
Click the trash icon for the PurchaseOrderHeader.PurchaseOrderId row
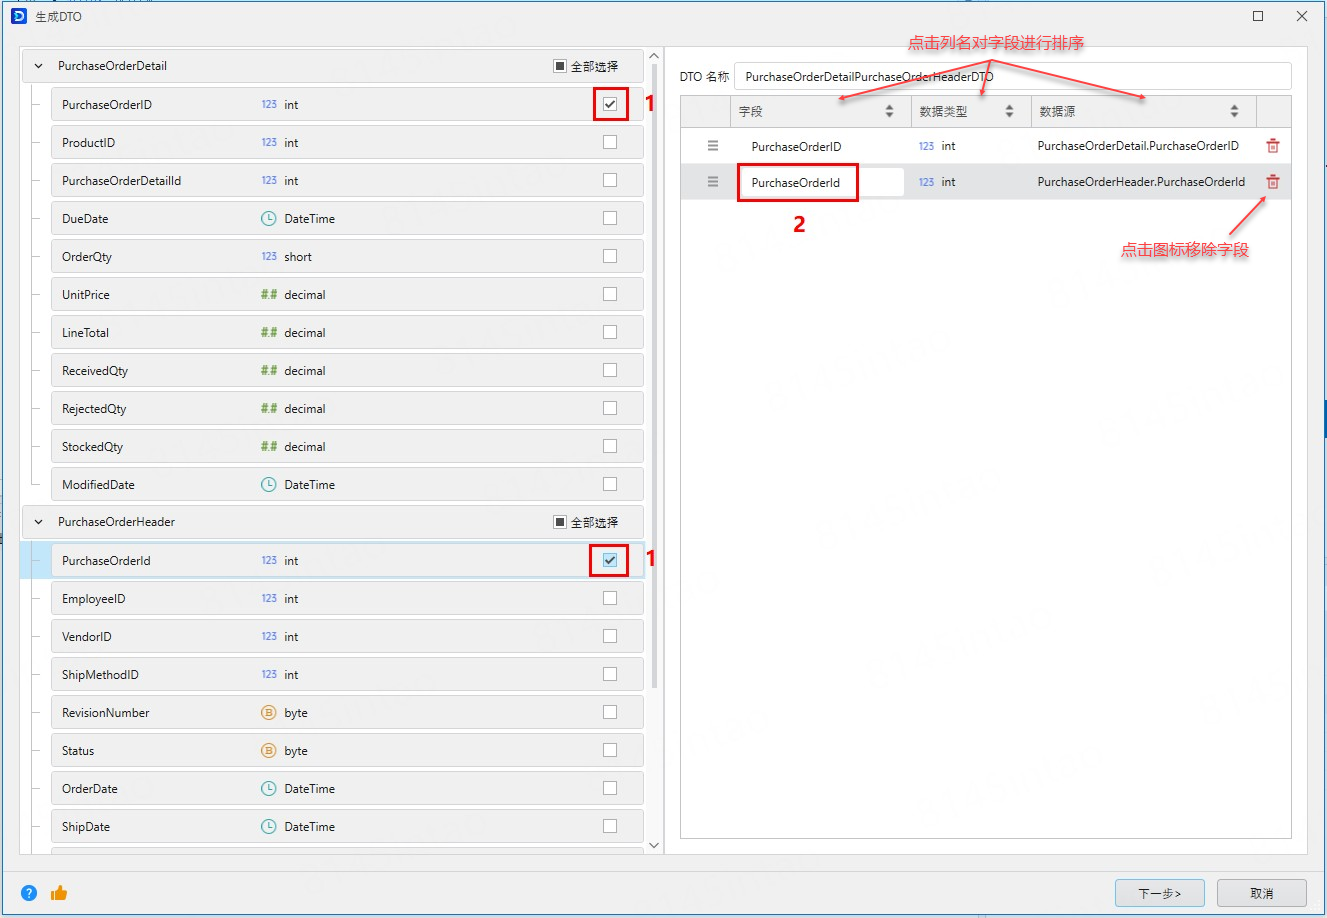pos(1272,182)
